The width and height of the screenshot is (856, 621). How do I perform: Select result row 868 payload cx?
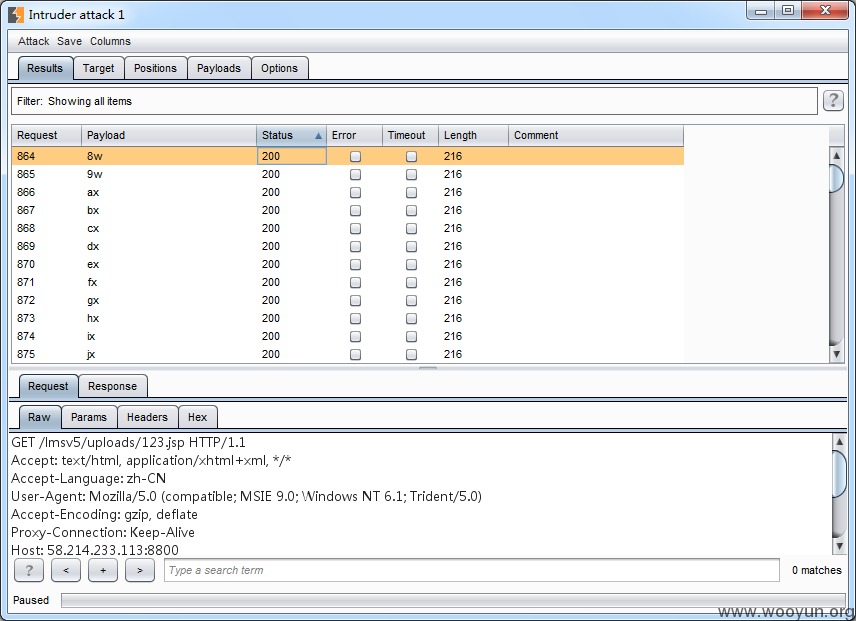point(348,228)
